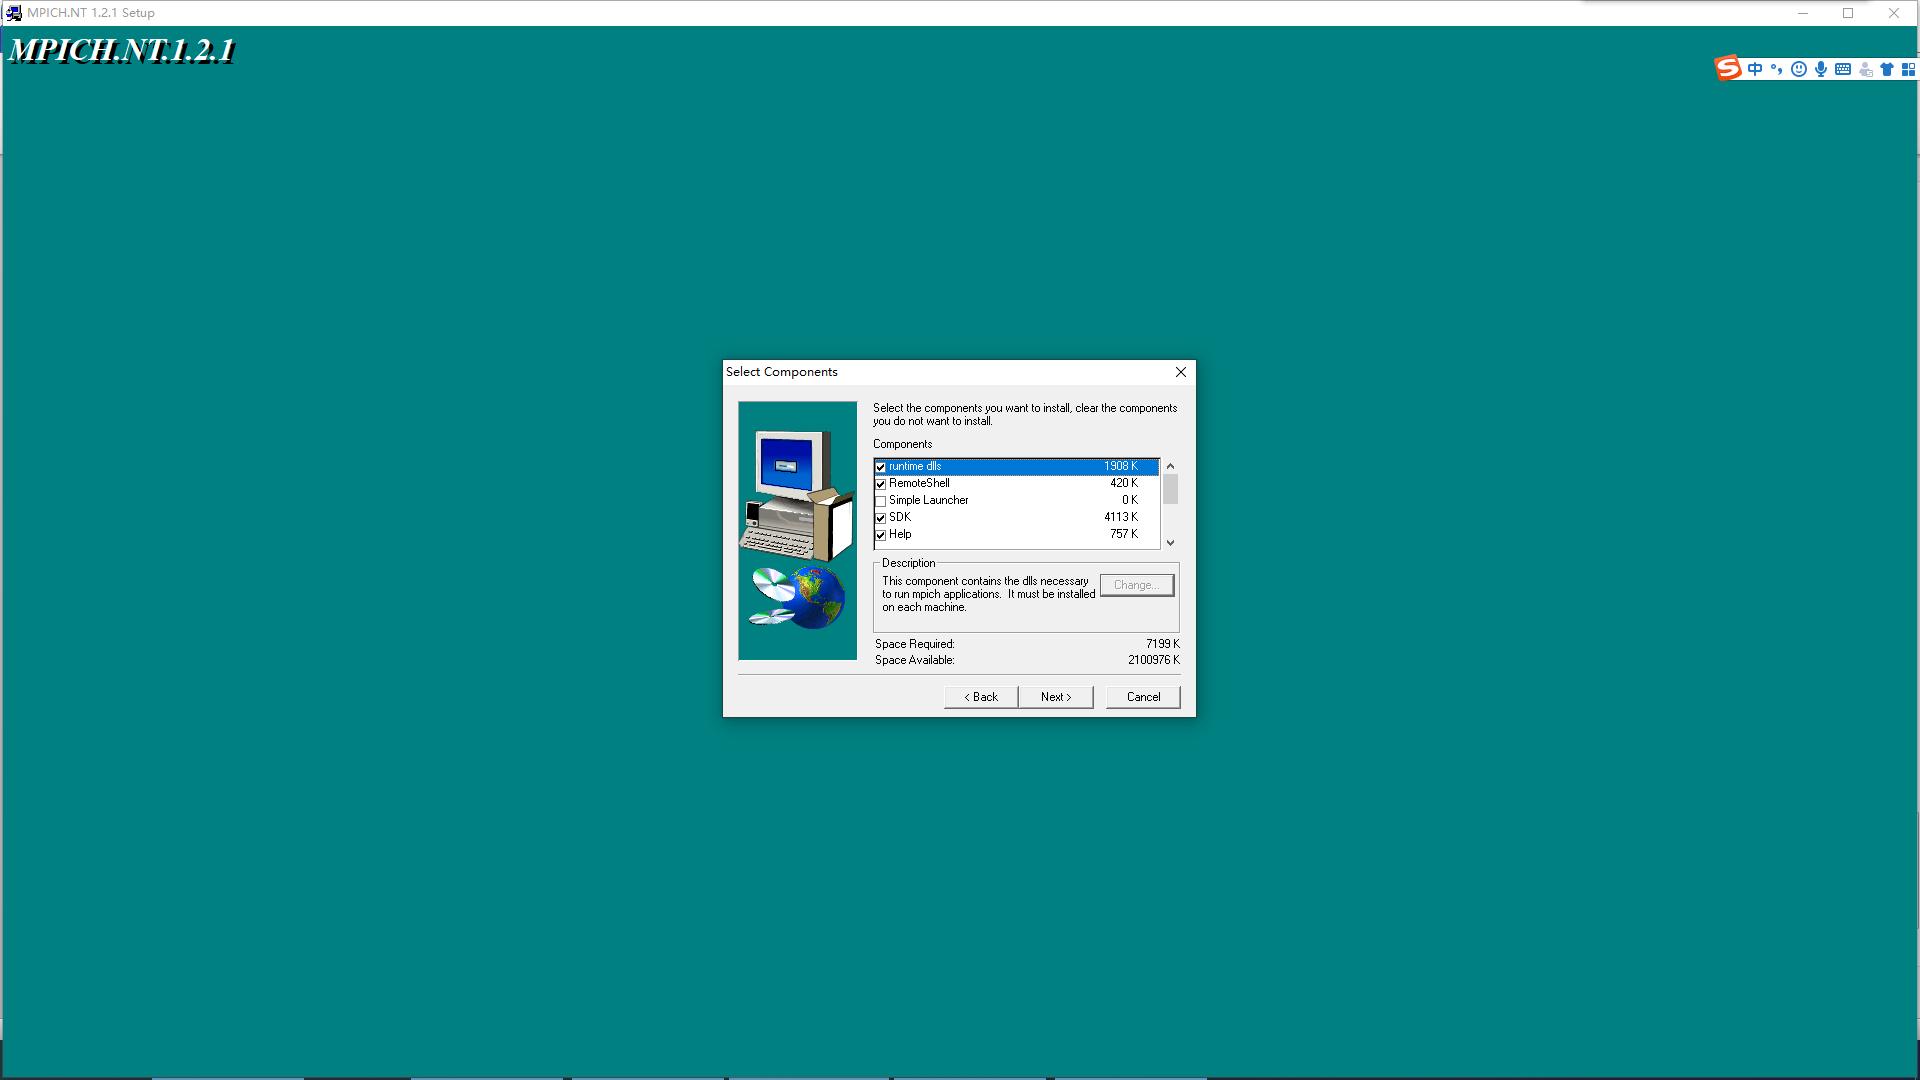
Task: Open the soft keyboard icon in Sogou toolbar
Action: [1843, 69]
